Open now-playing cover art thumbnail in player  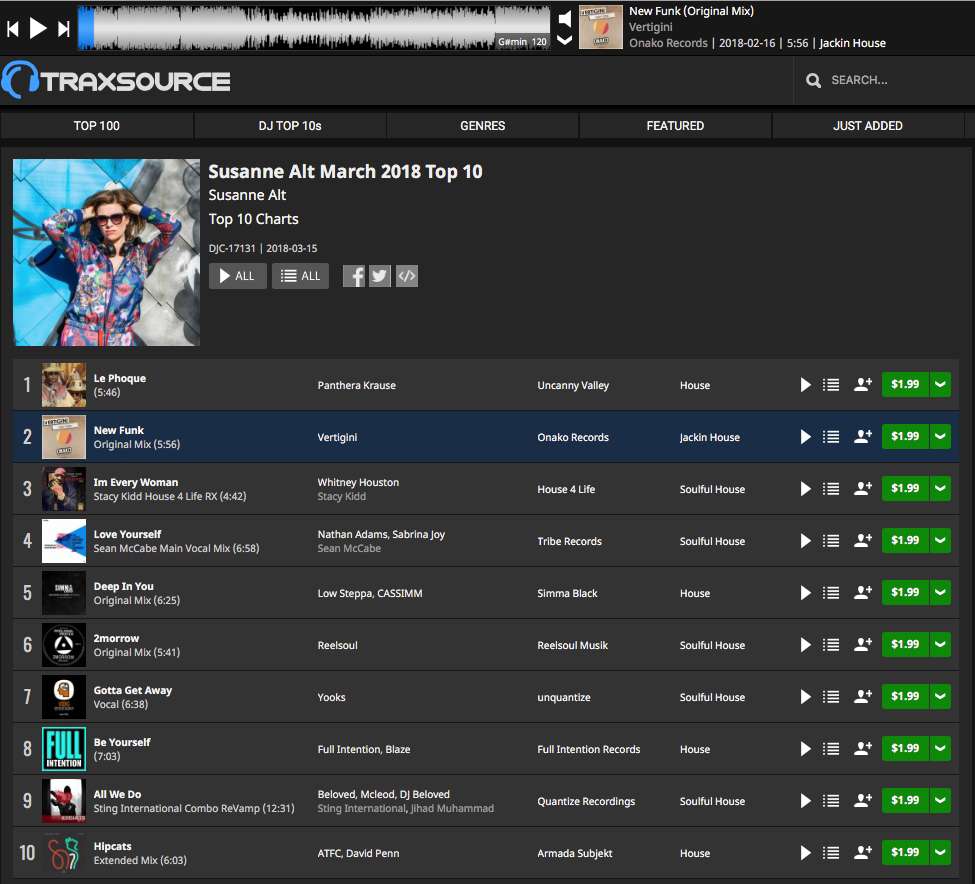(x=601, y=27)
